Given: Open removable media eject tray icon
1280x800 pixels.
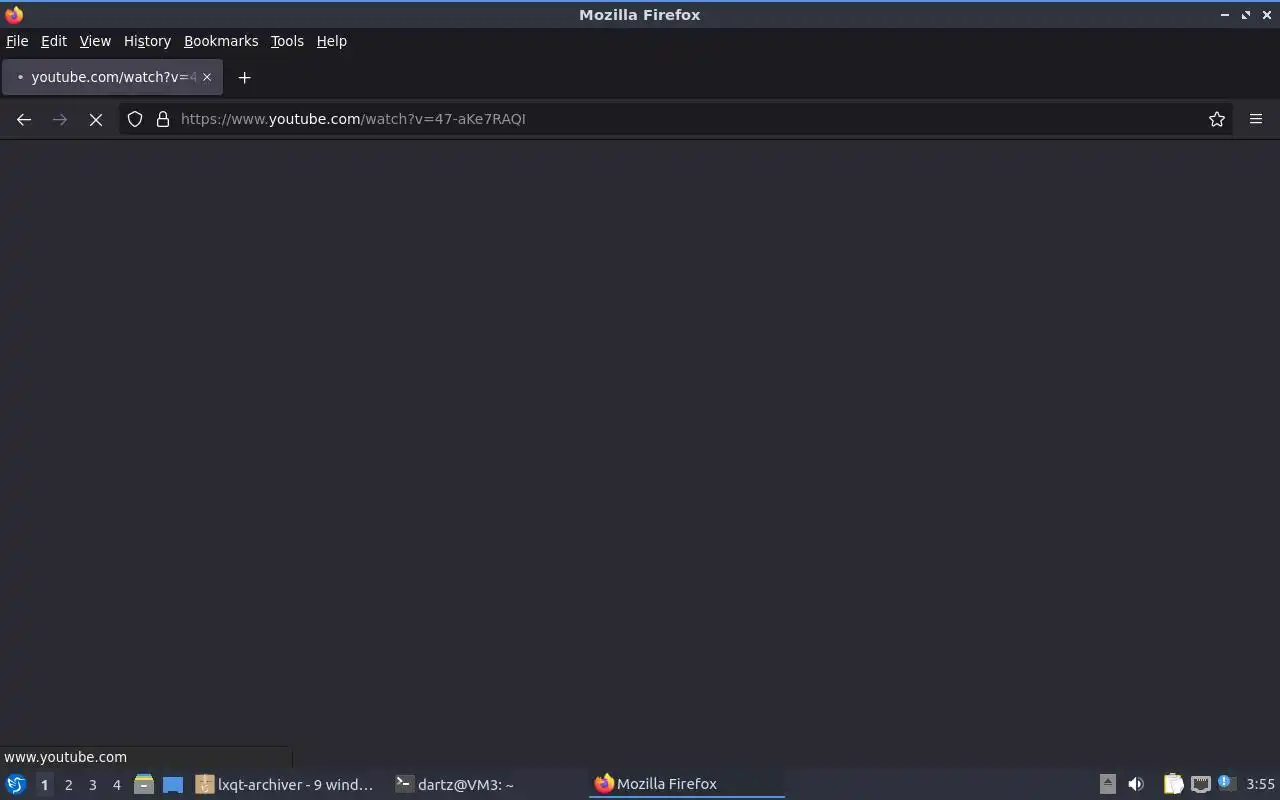Looking at the screenshot, I should (1107, 784).
